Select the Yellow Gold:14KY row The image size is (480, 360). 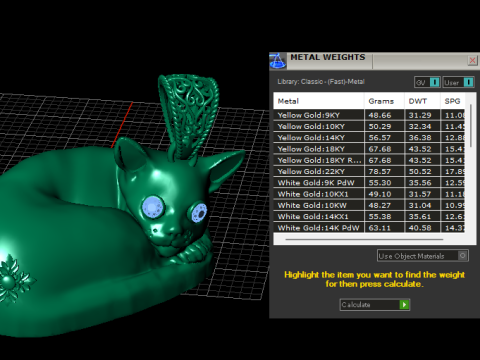369,138
